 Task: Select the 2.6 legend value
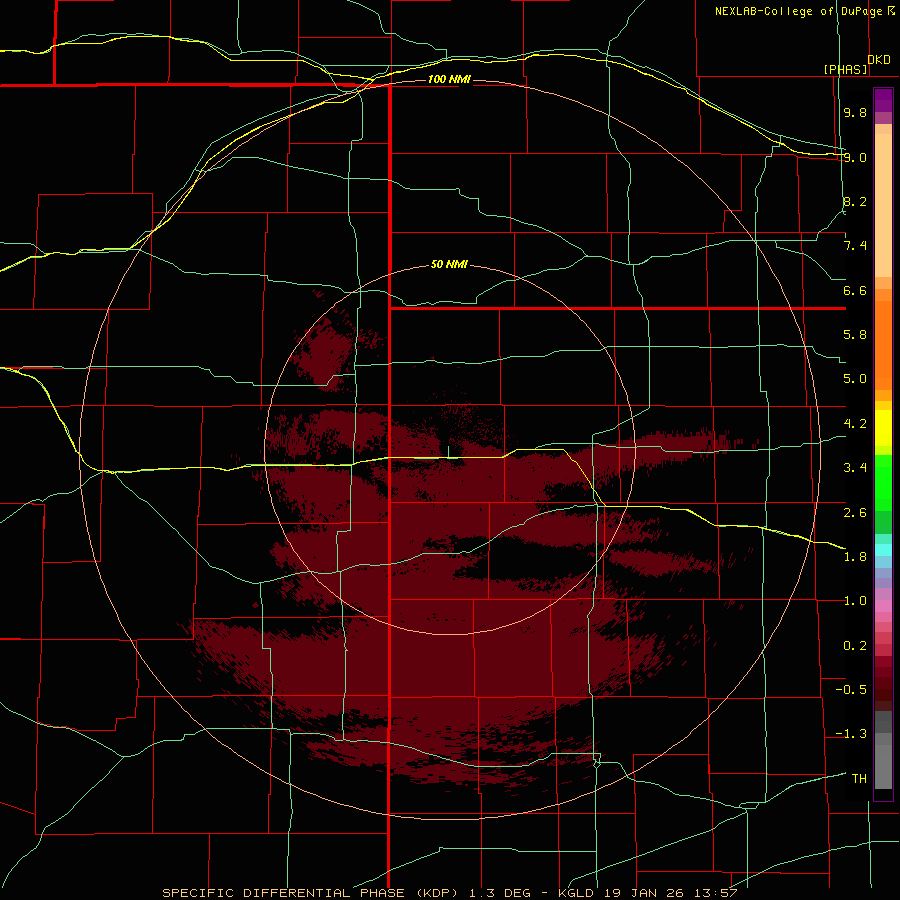click(x=855, y=513)
